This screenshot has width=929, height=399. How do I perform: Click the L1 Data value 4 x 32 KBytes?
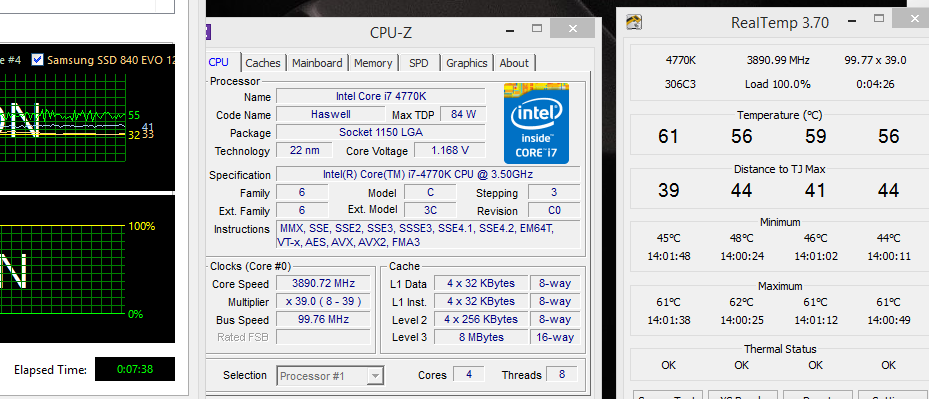480,283
